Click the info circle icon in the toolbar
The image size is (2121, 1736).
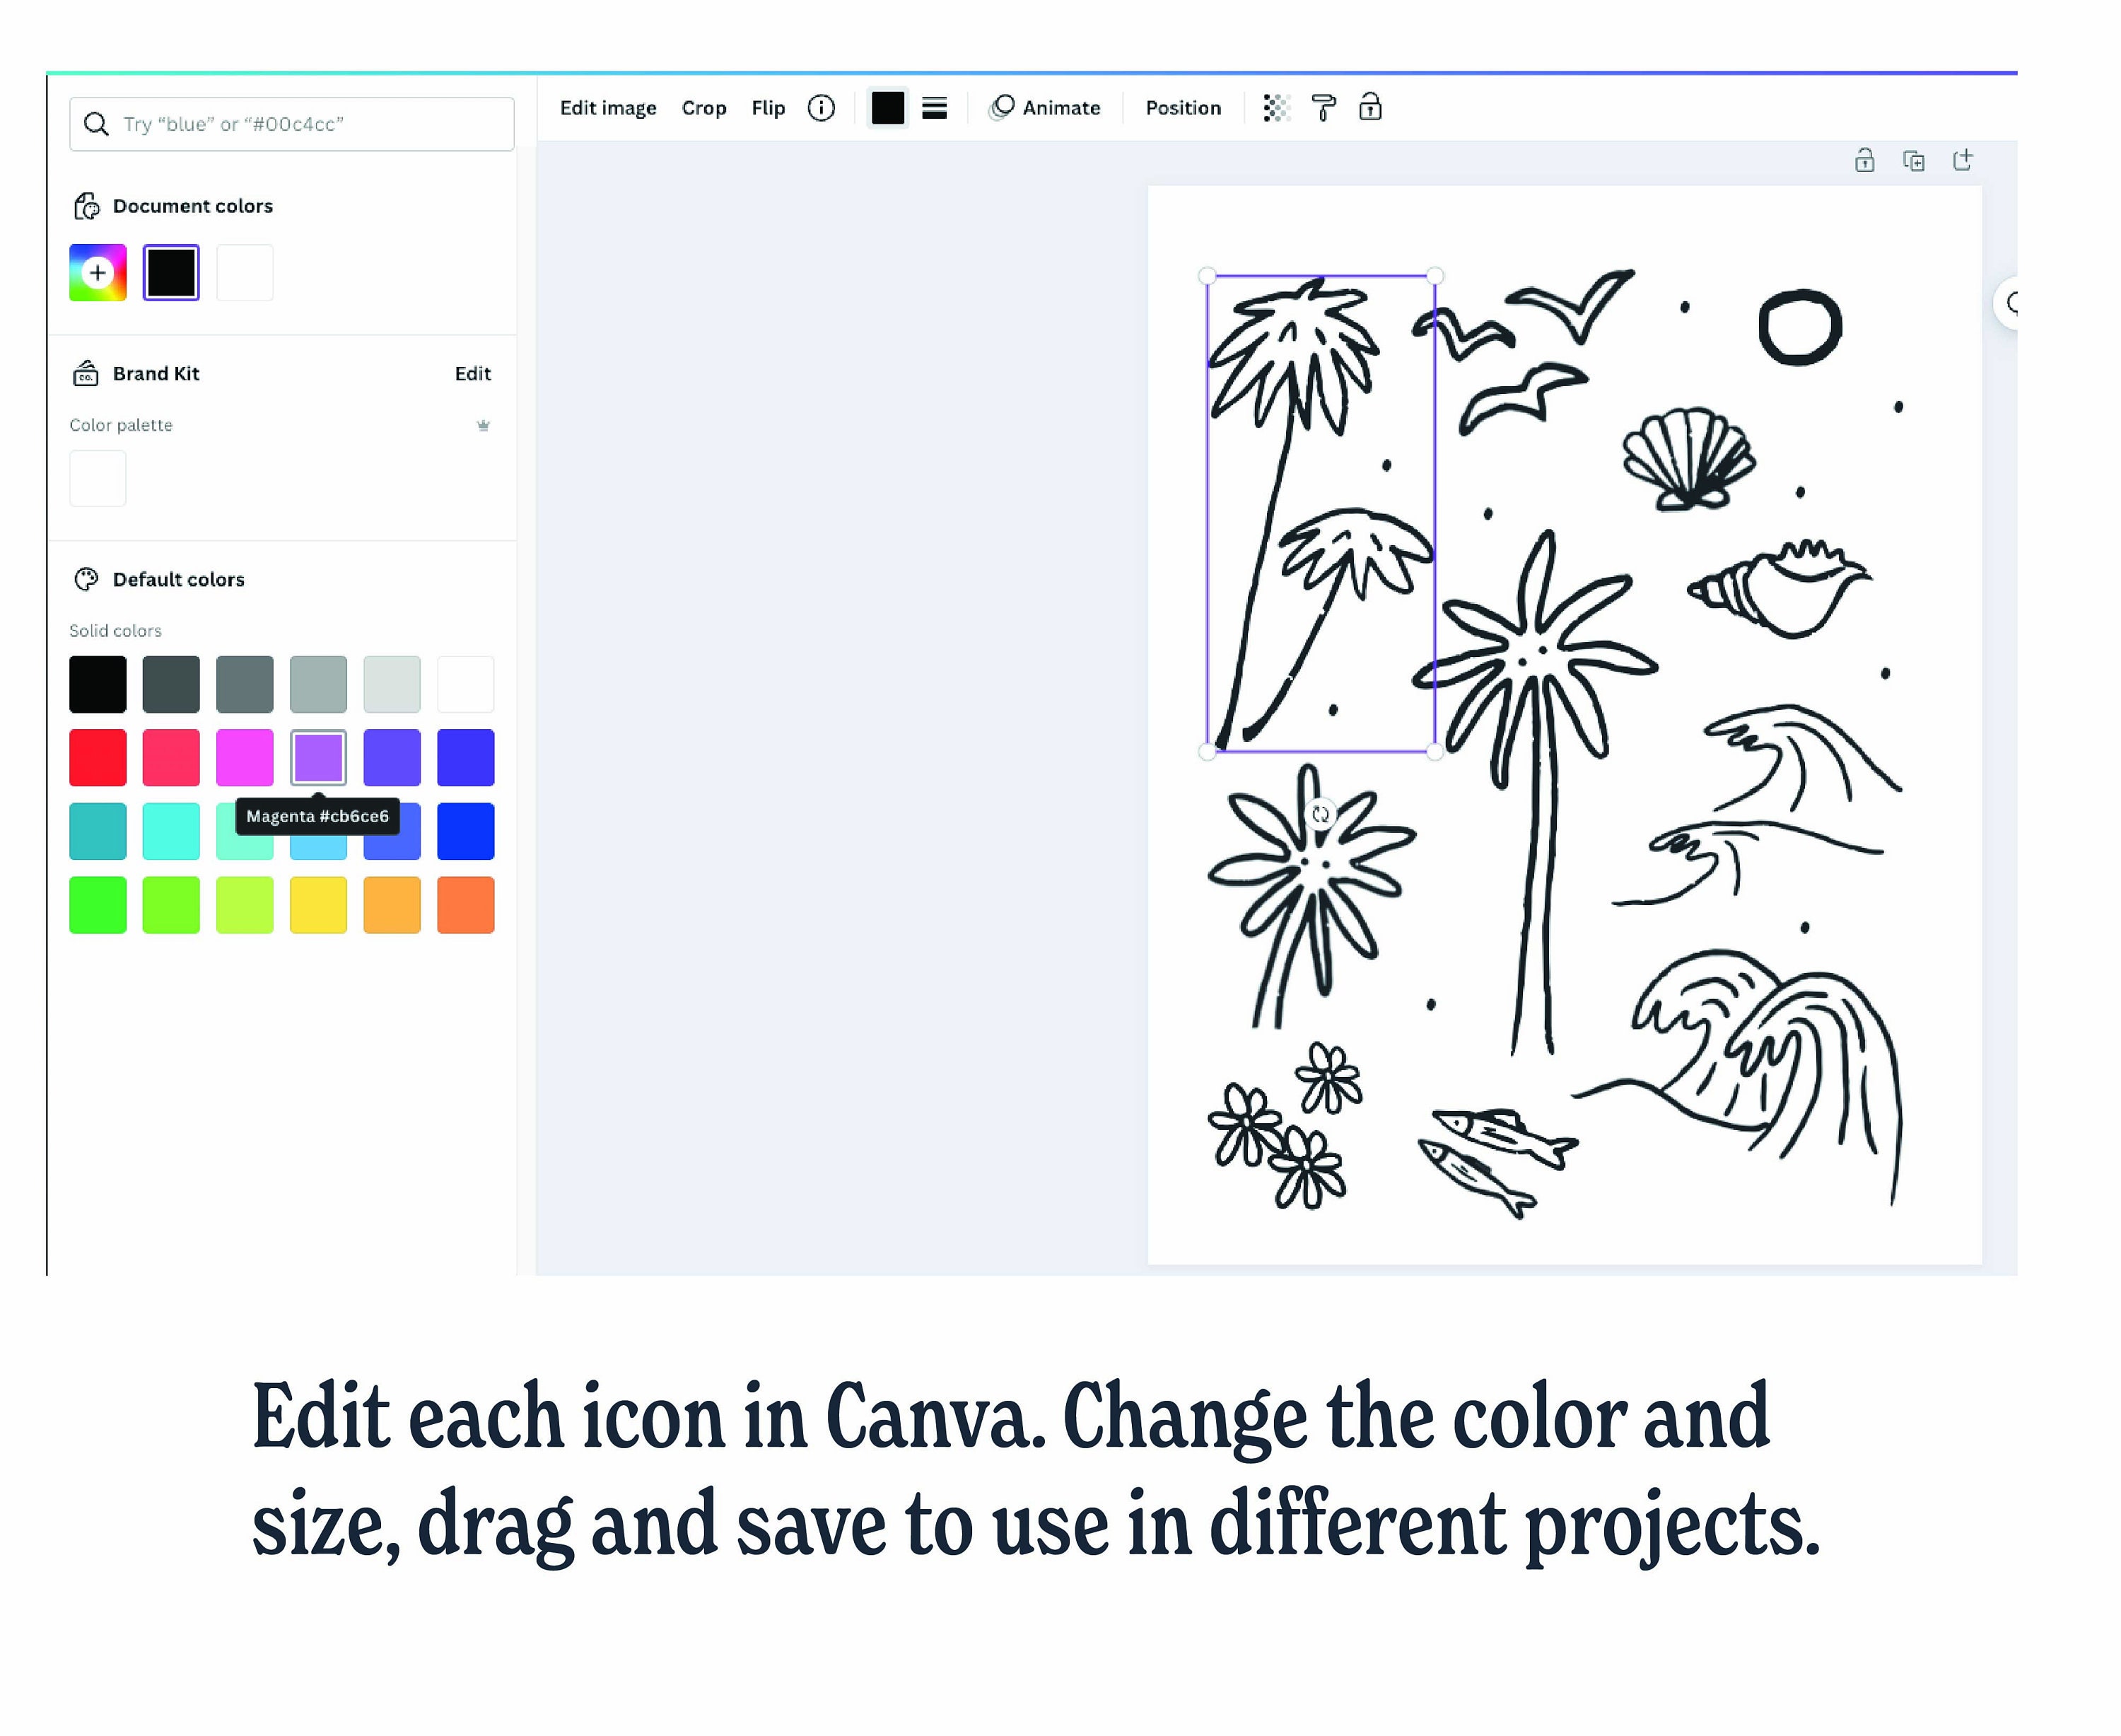click(x=820, y=107)
